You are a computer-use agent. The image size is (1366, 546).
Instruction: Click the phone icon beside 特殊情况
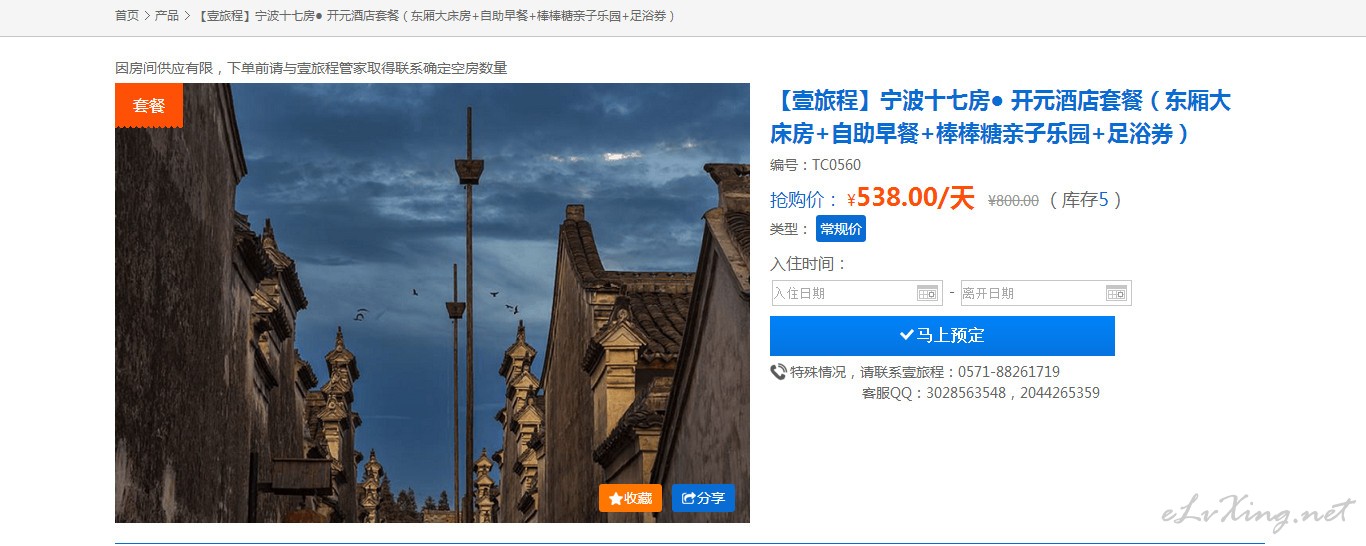click(x=778, y=372)
